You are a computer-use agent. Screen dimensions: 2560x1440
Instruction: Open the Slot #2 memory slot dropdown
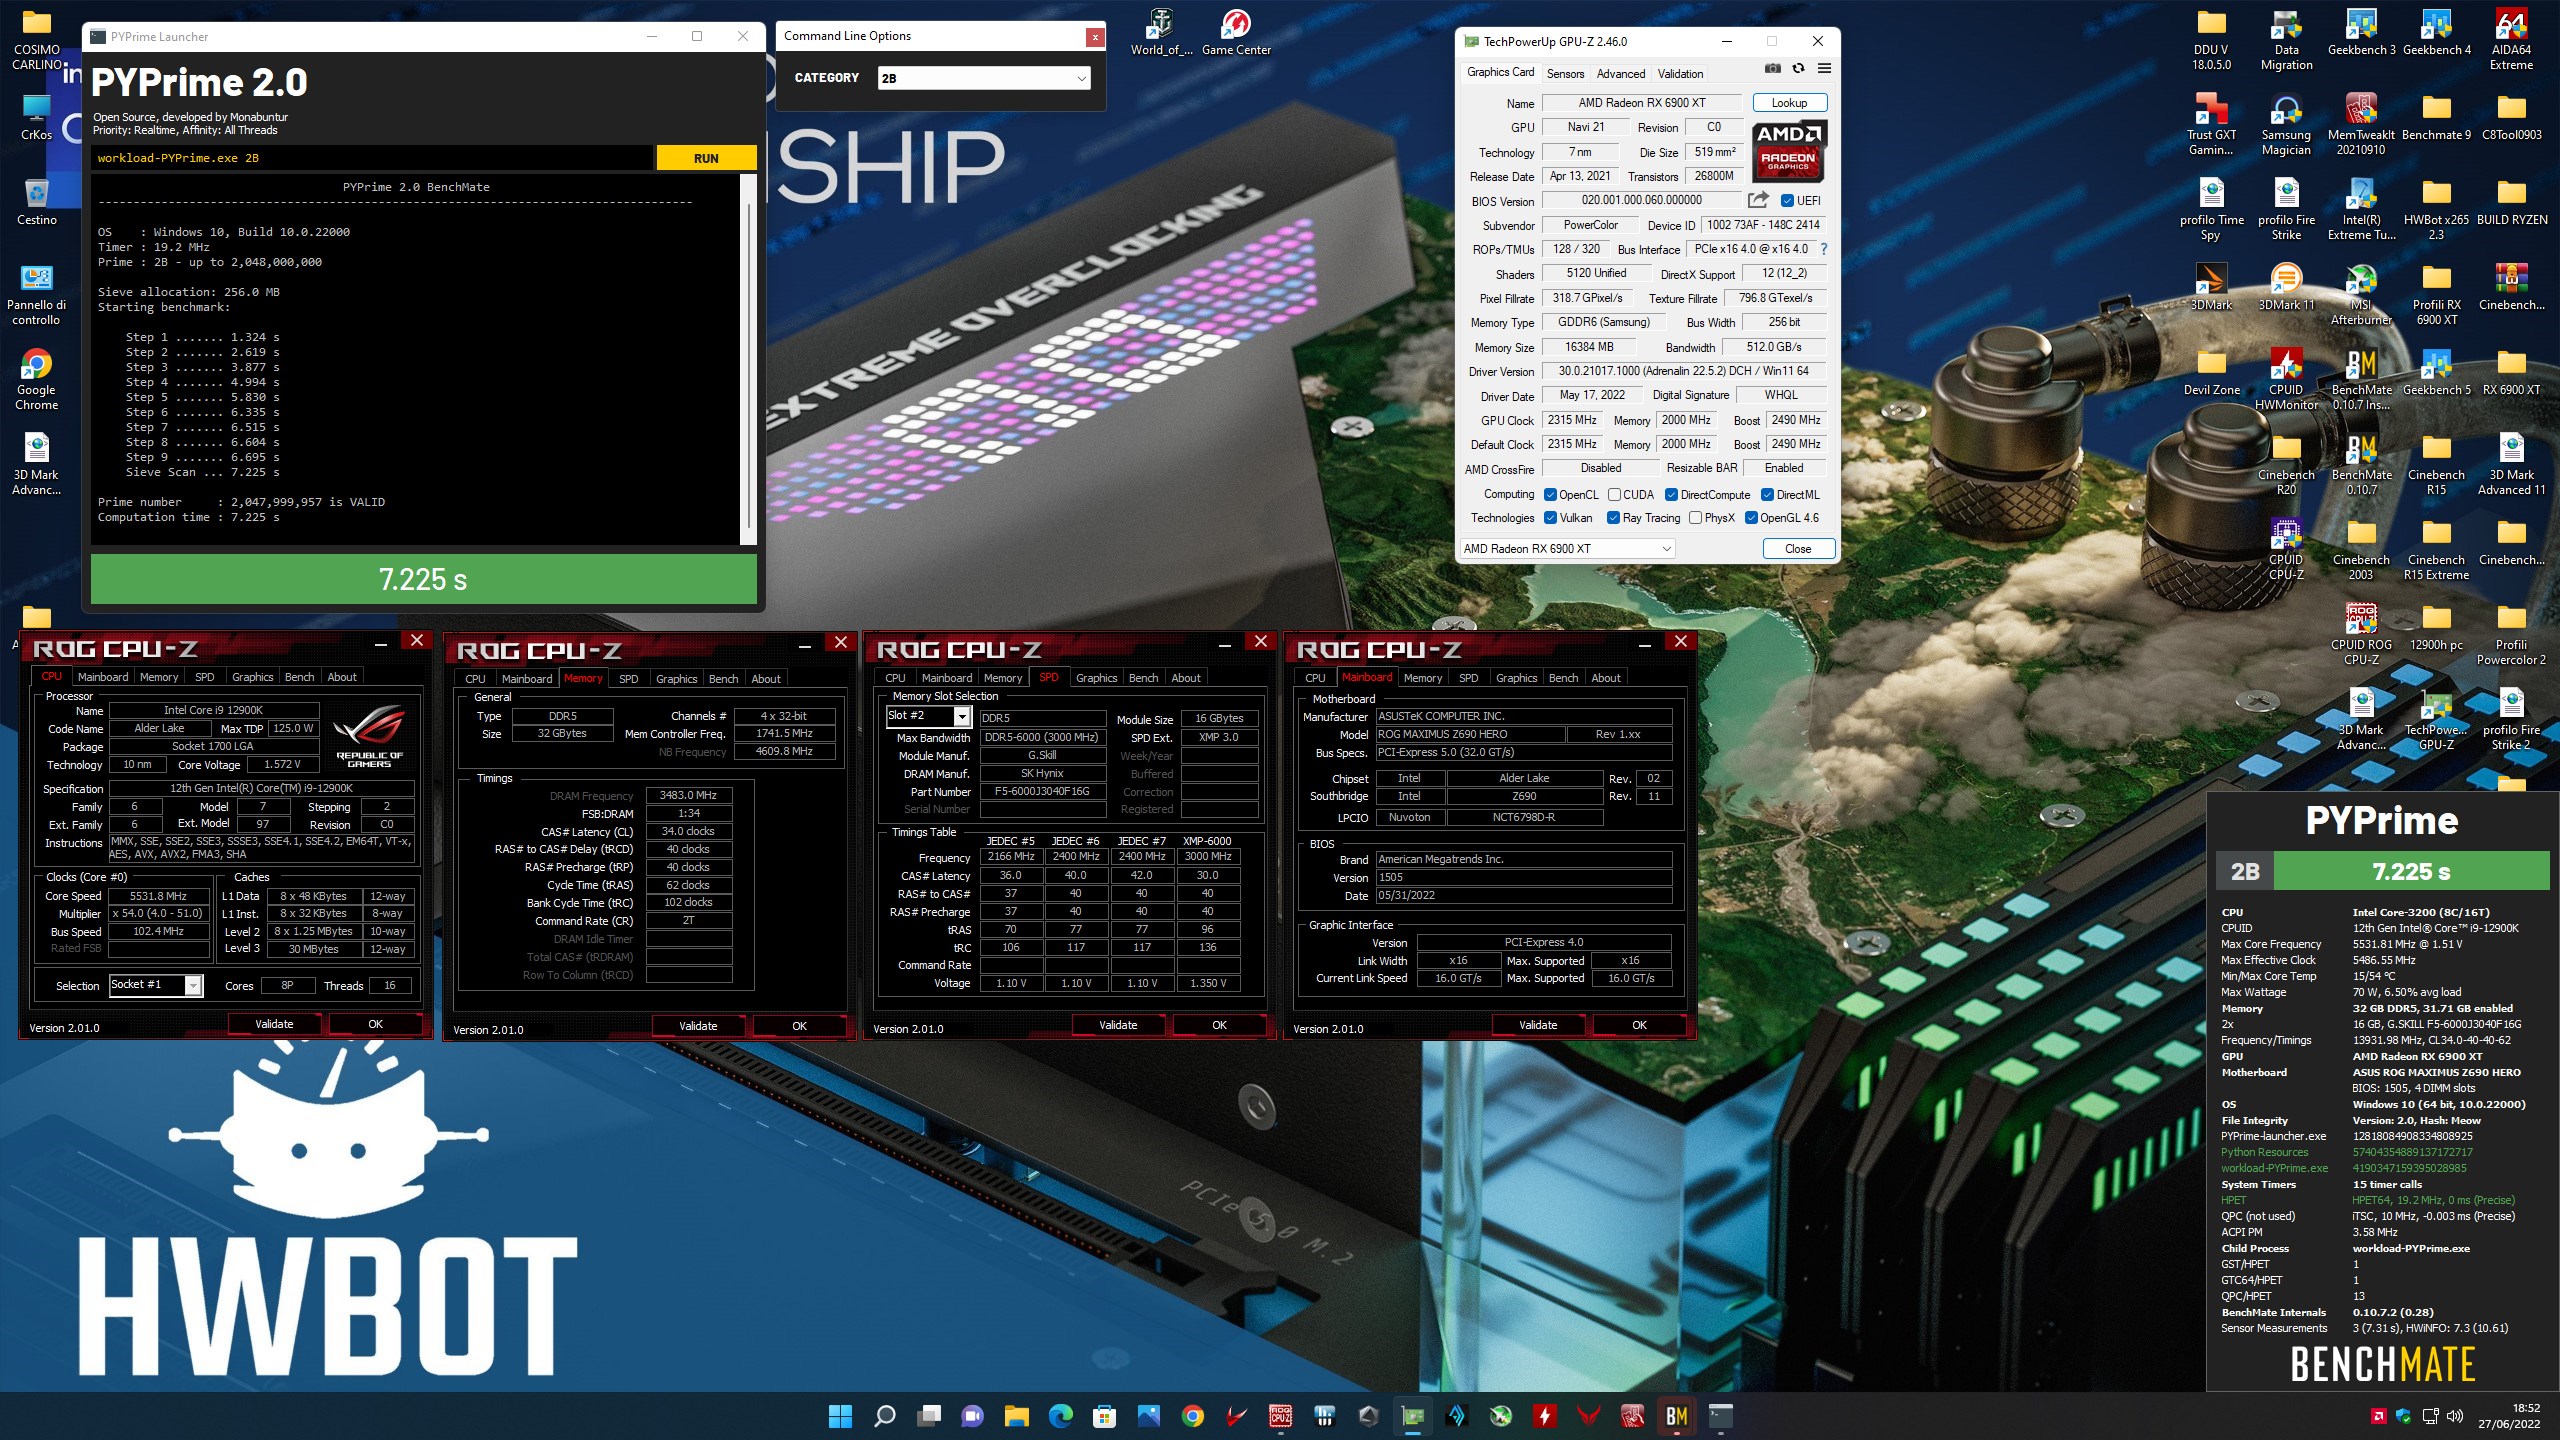[x=928, y=716]
